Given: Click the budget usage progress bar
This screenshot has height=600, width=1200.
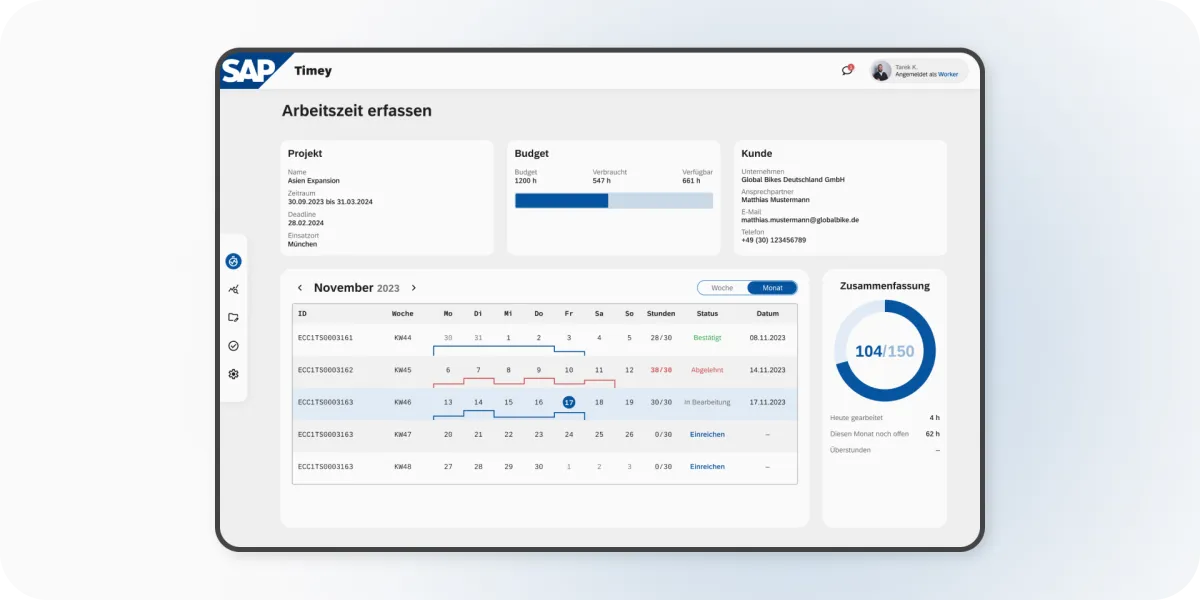Looking at the screenshot, I should tap(613, 200).
